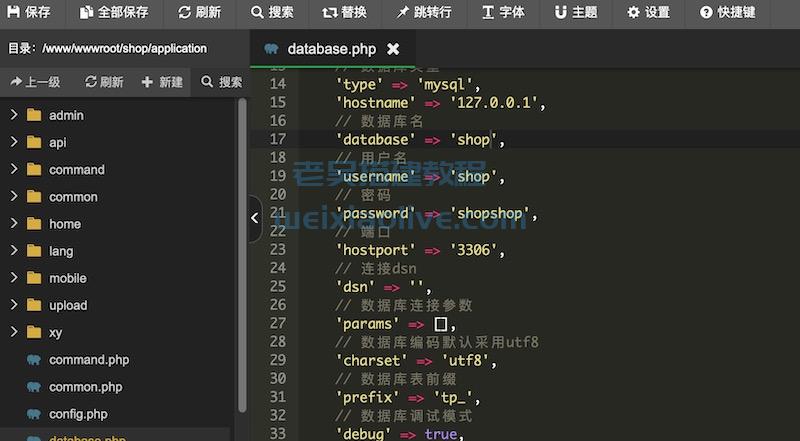Select the common folder icon
The height and width of the screenshot is (441, 800).
[34, 197]
